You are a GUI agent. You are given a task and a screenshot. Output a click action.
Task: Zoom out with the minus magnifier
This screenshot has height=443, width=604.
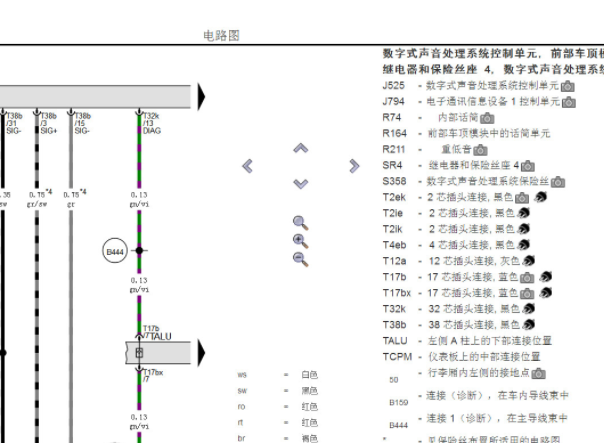pos(300,259)
